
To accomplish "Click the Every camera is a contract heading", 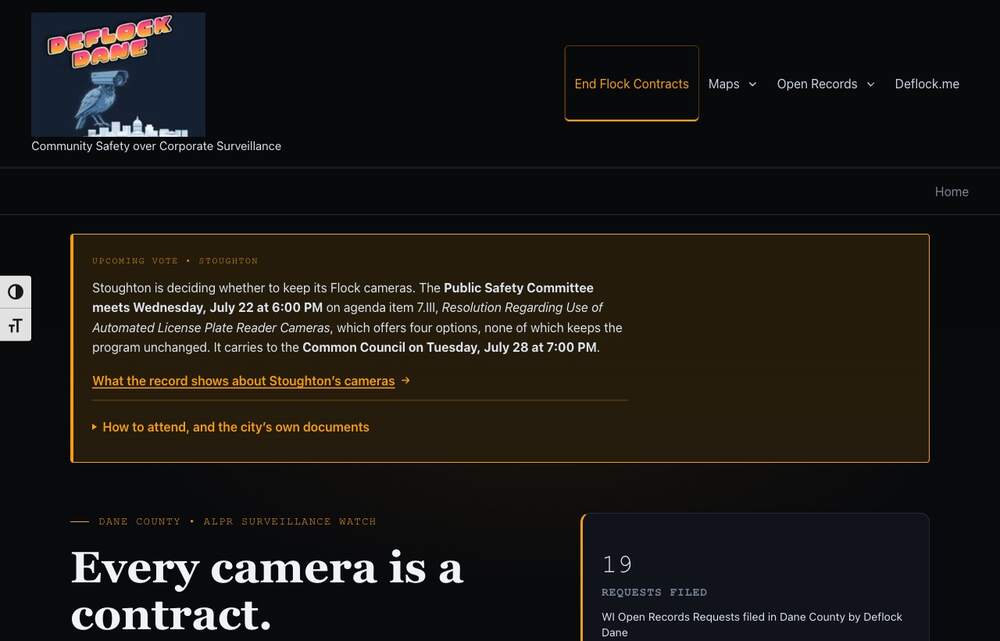I will (267, 591).
